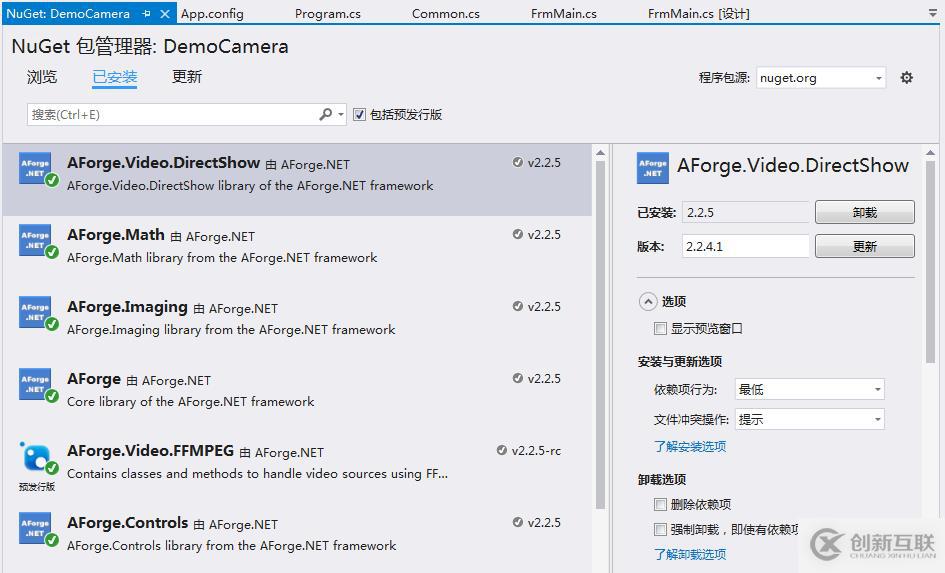Click the AForge.Imaging package icon
Screen dimensions: 945x573
point(39,313)
